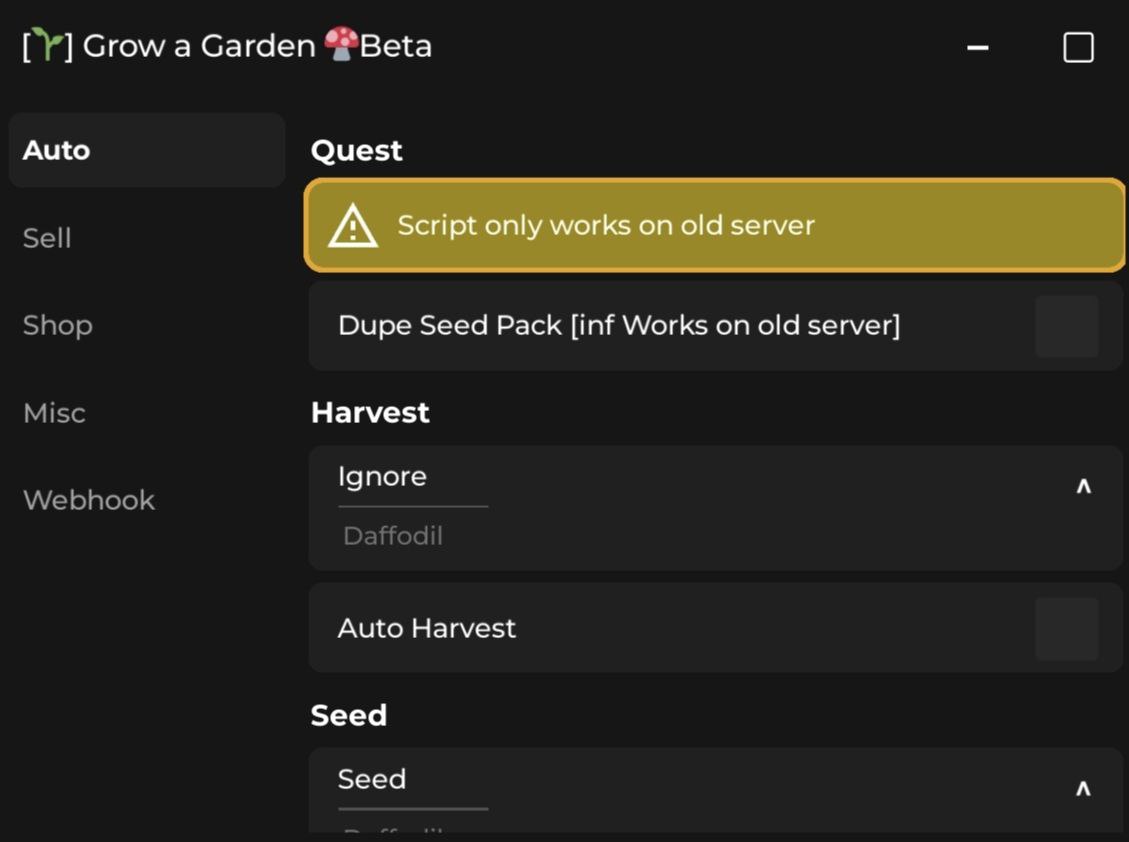
Task: Minimize the Grow a Garden window
Action: [x=977, y=47]
